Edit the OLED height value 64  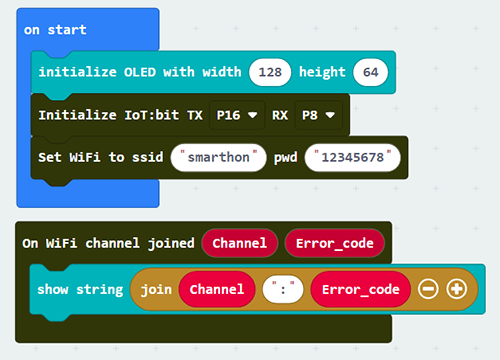click(371, 72)
